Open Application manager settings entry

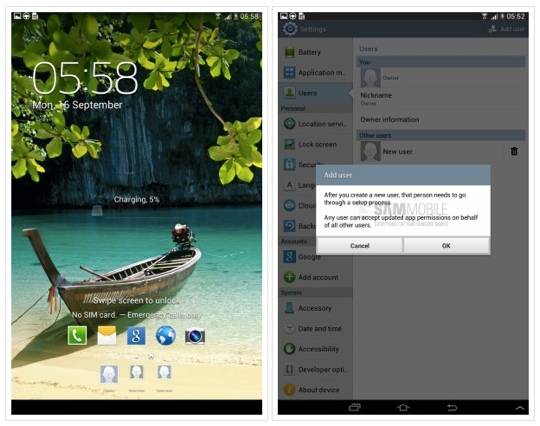tap(315, 73)
